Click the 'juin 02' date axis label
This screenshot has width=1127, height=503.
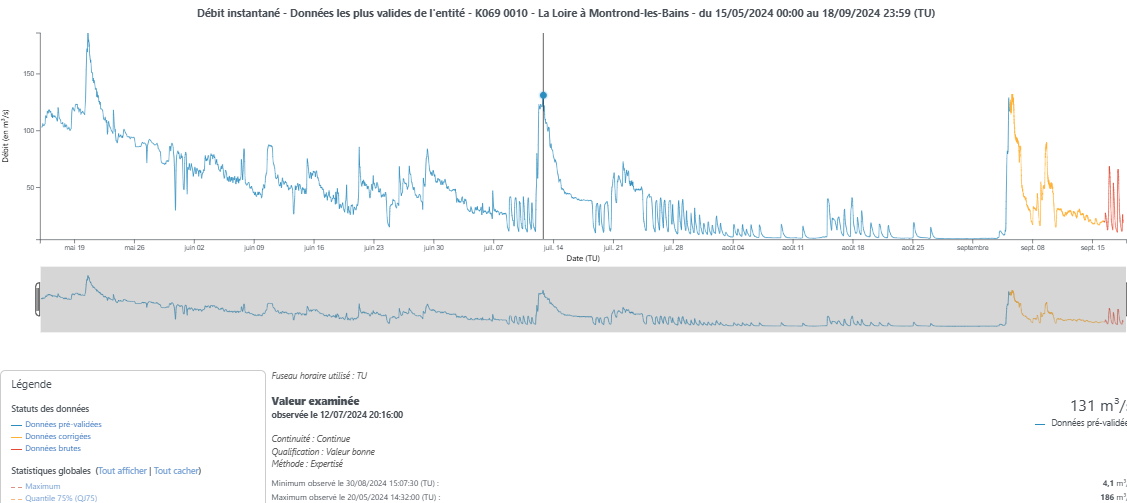point(194,247)
